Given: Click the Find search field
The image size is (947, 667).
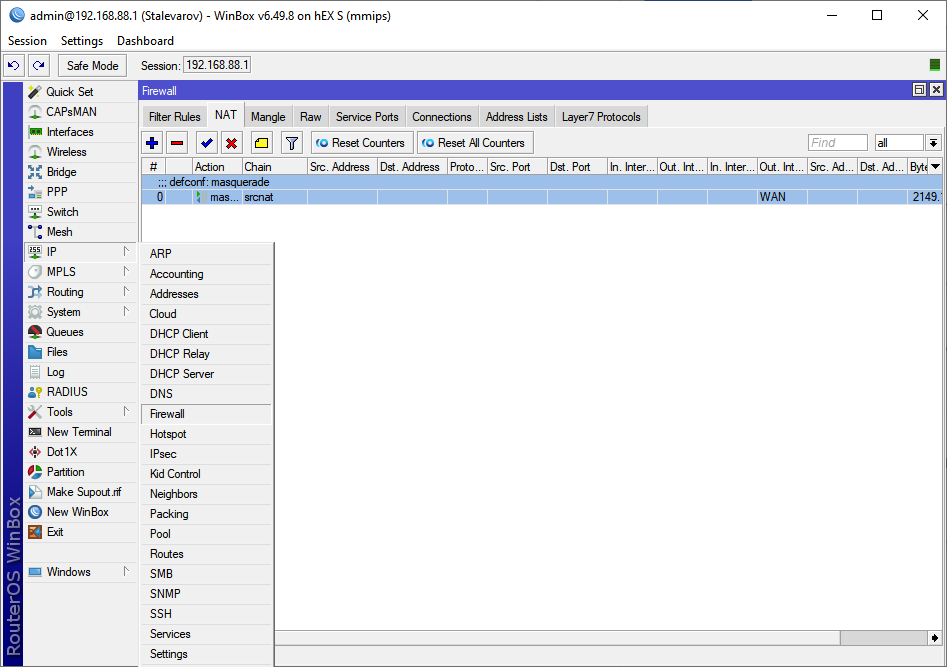Looking at the screenshot, I should tap(838, 143).
